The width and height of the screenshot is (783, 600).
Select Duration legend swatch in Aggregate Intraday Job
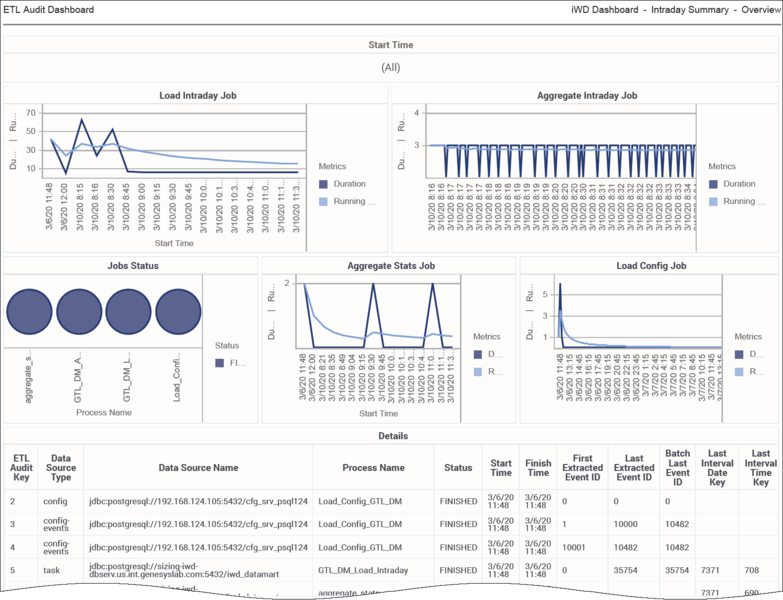click(x=713, y=184)
